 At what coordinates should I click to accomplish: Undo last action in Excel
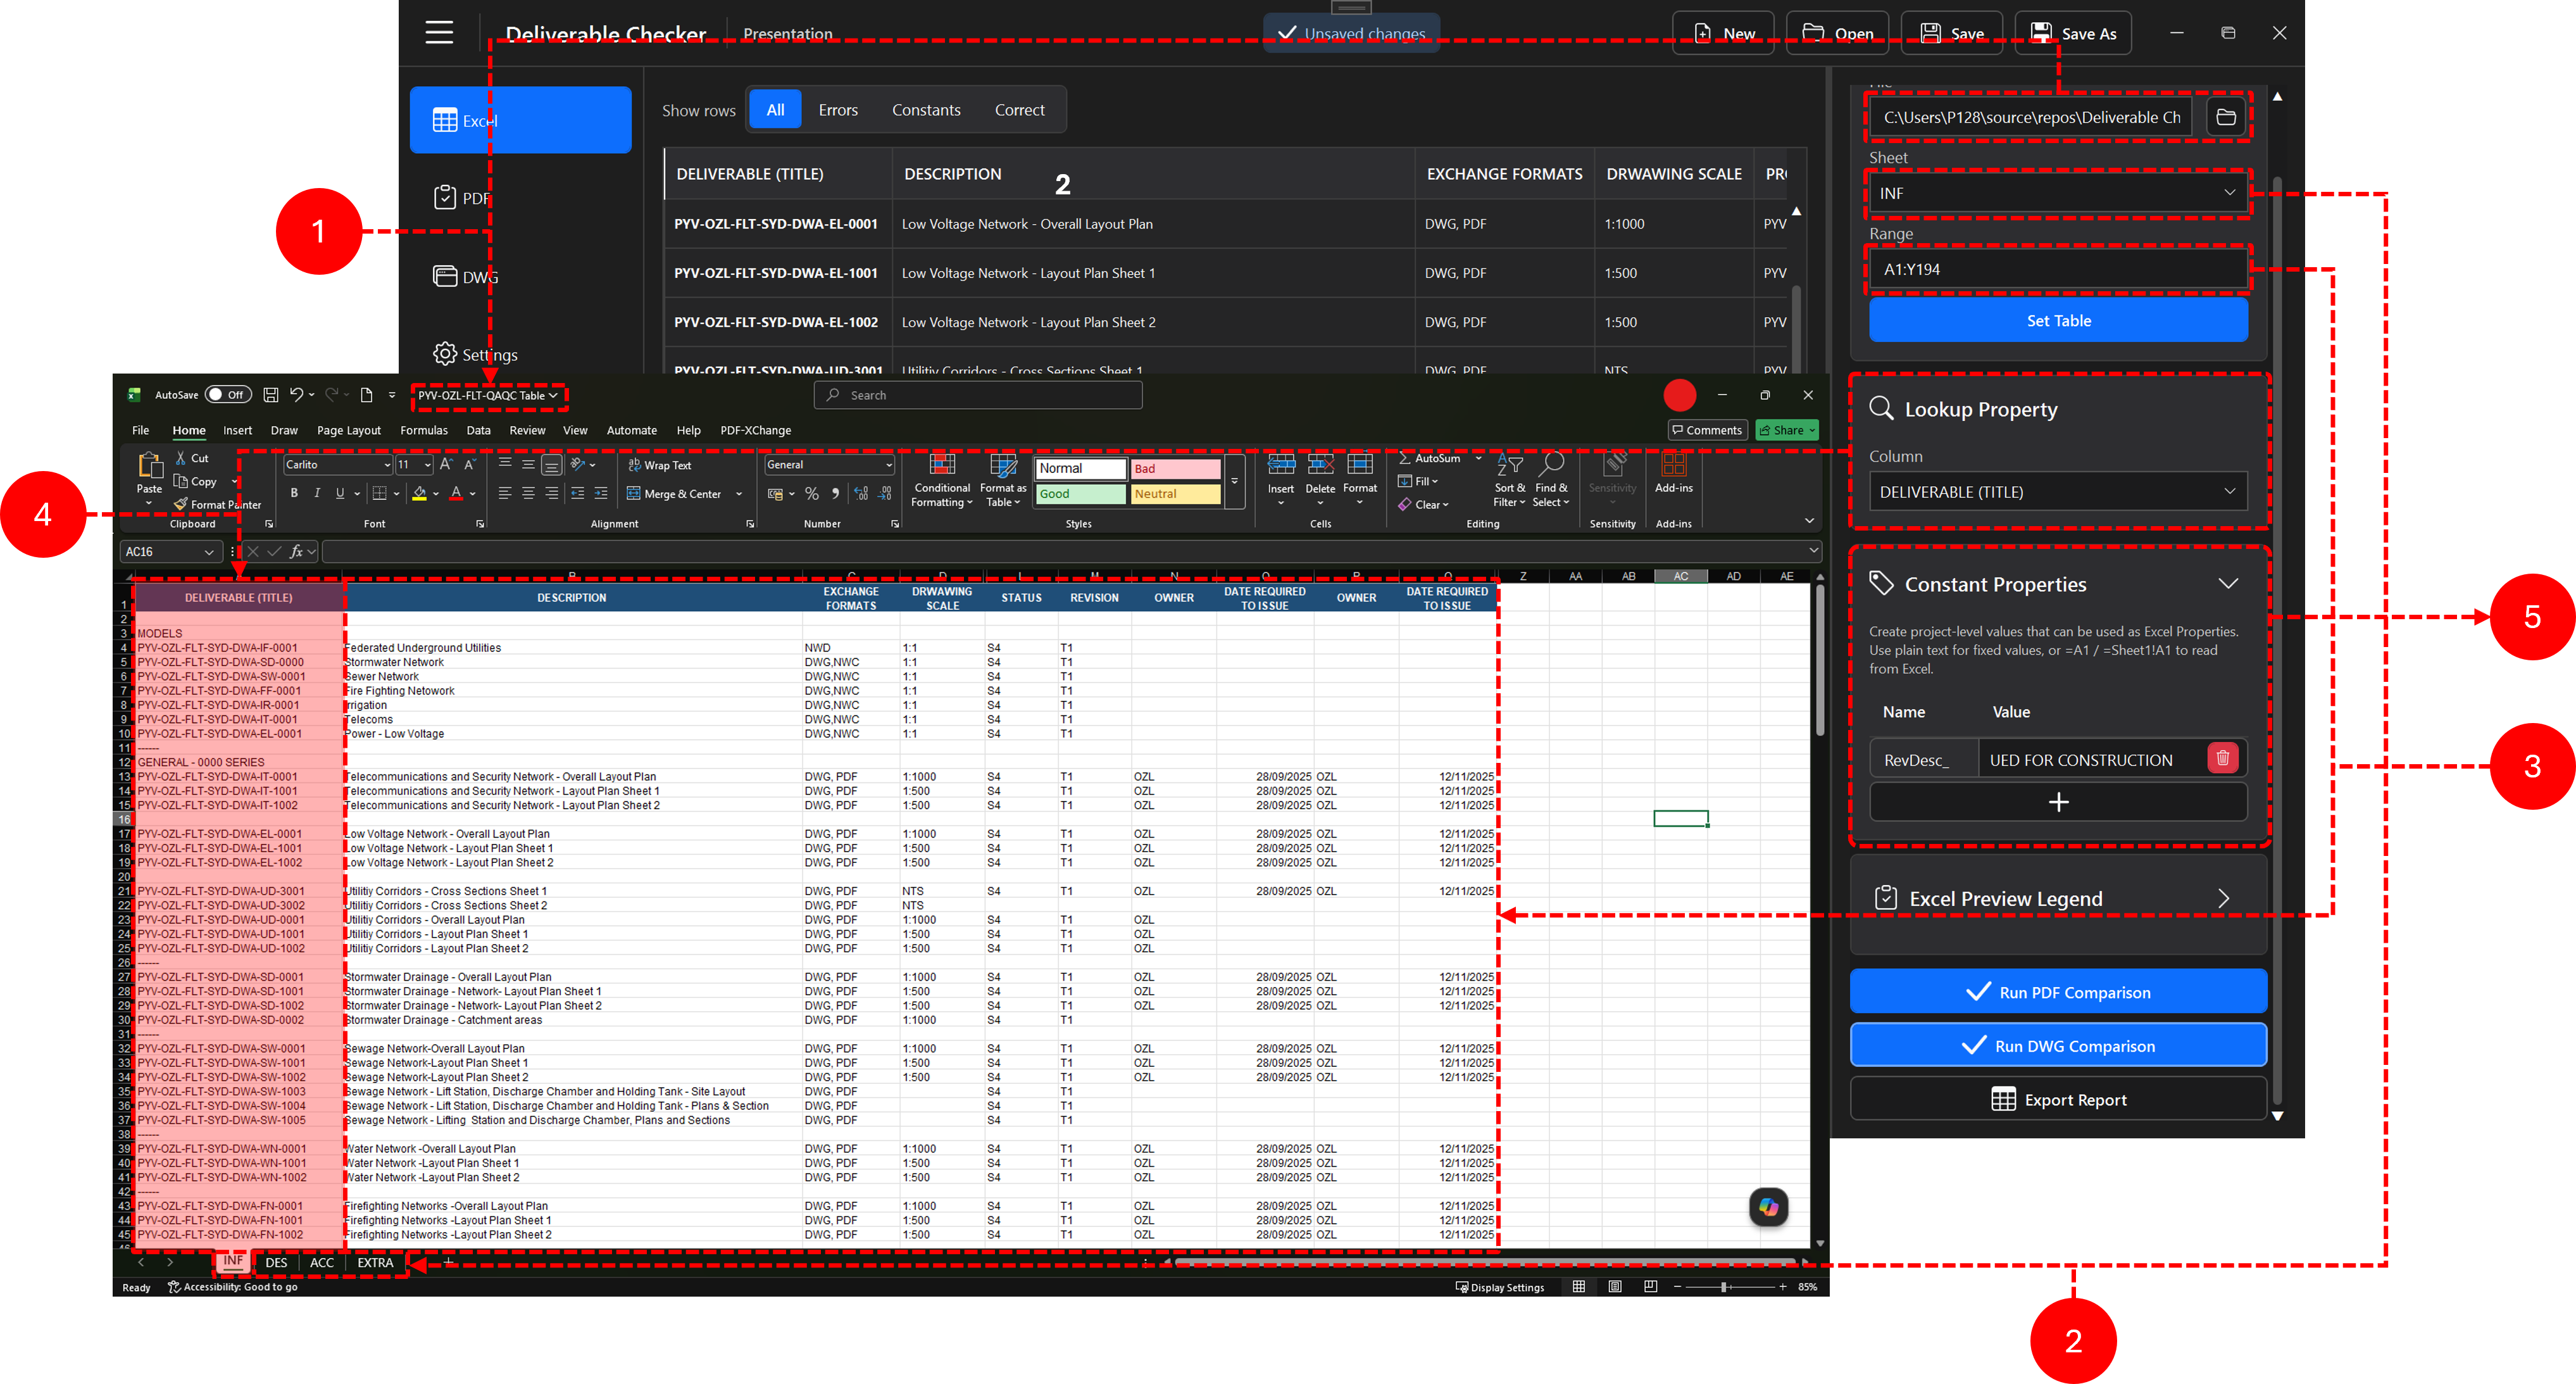coord(296,395)
